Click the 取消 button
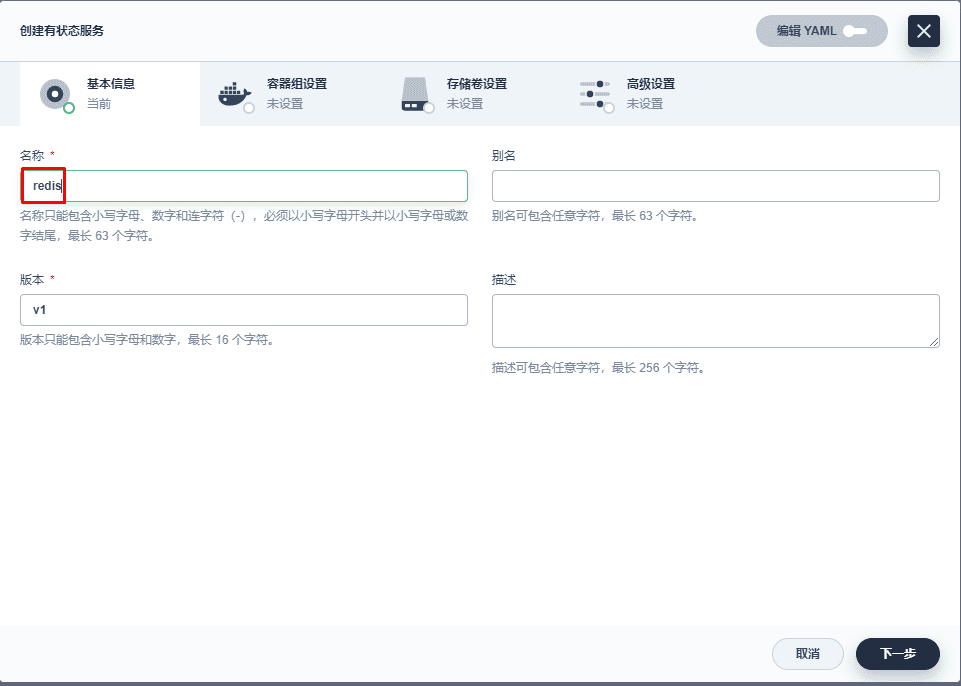 coord(808,654)
